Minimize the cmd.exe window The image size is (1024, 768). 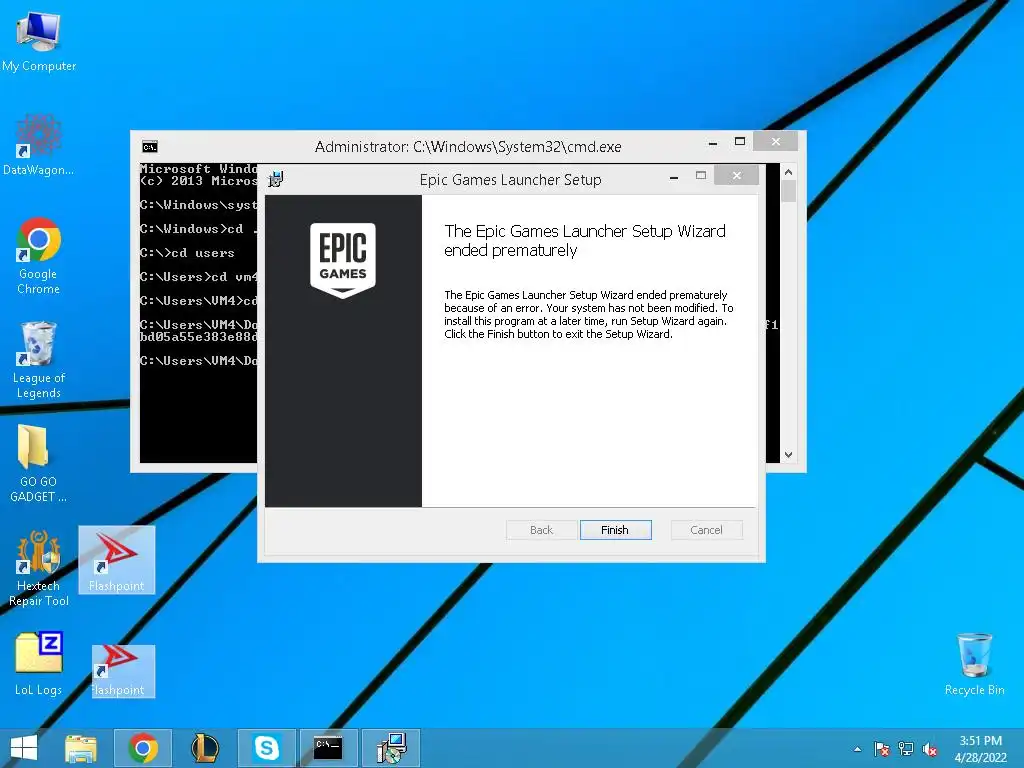point(713,142)
